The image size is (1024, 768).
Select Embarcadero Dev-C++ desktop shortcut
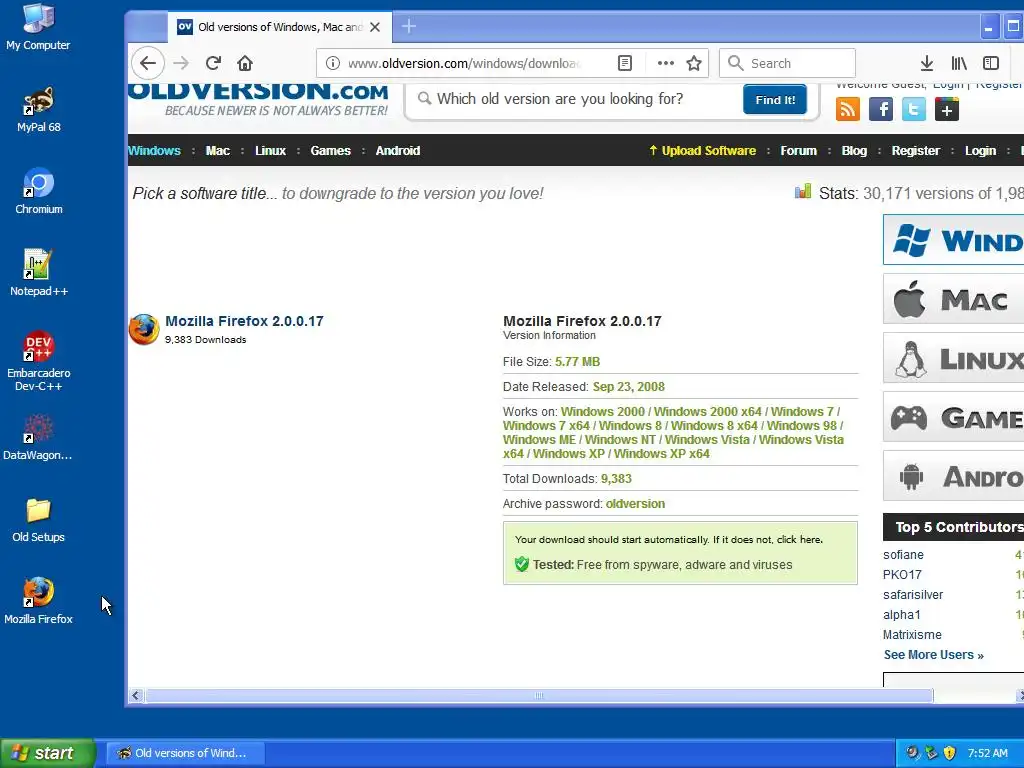(39, 361)
